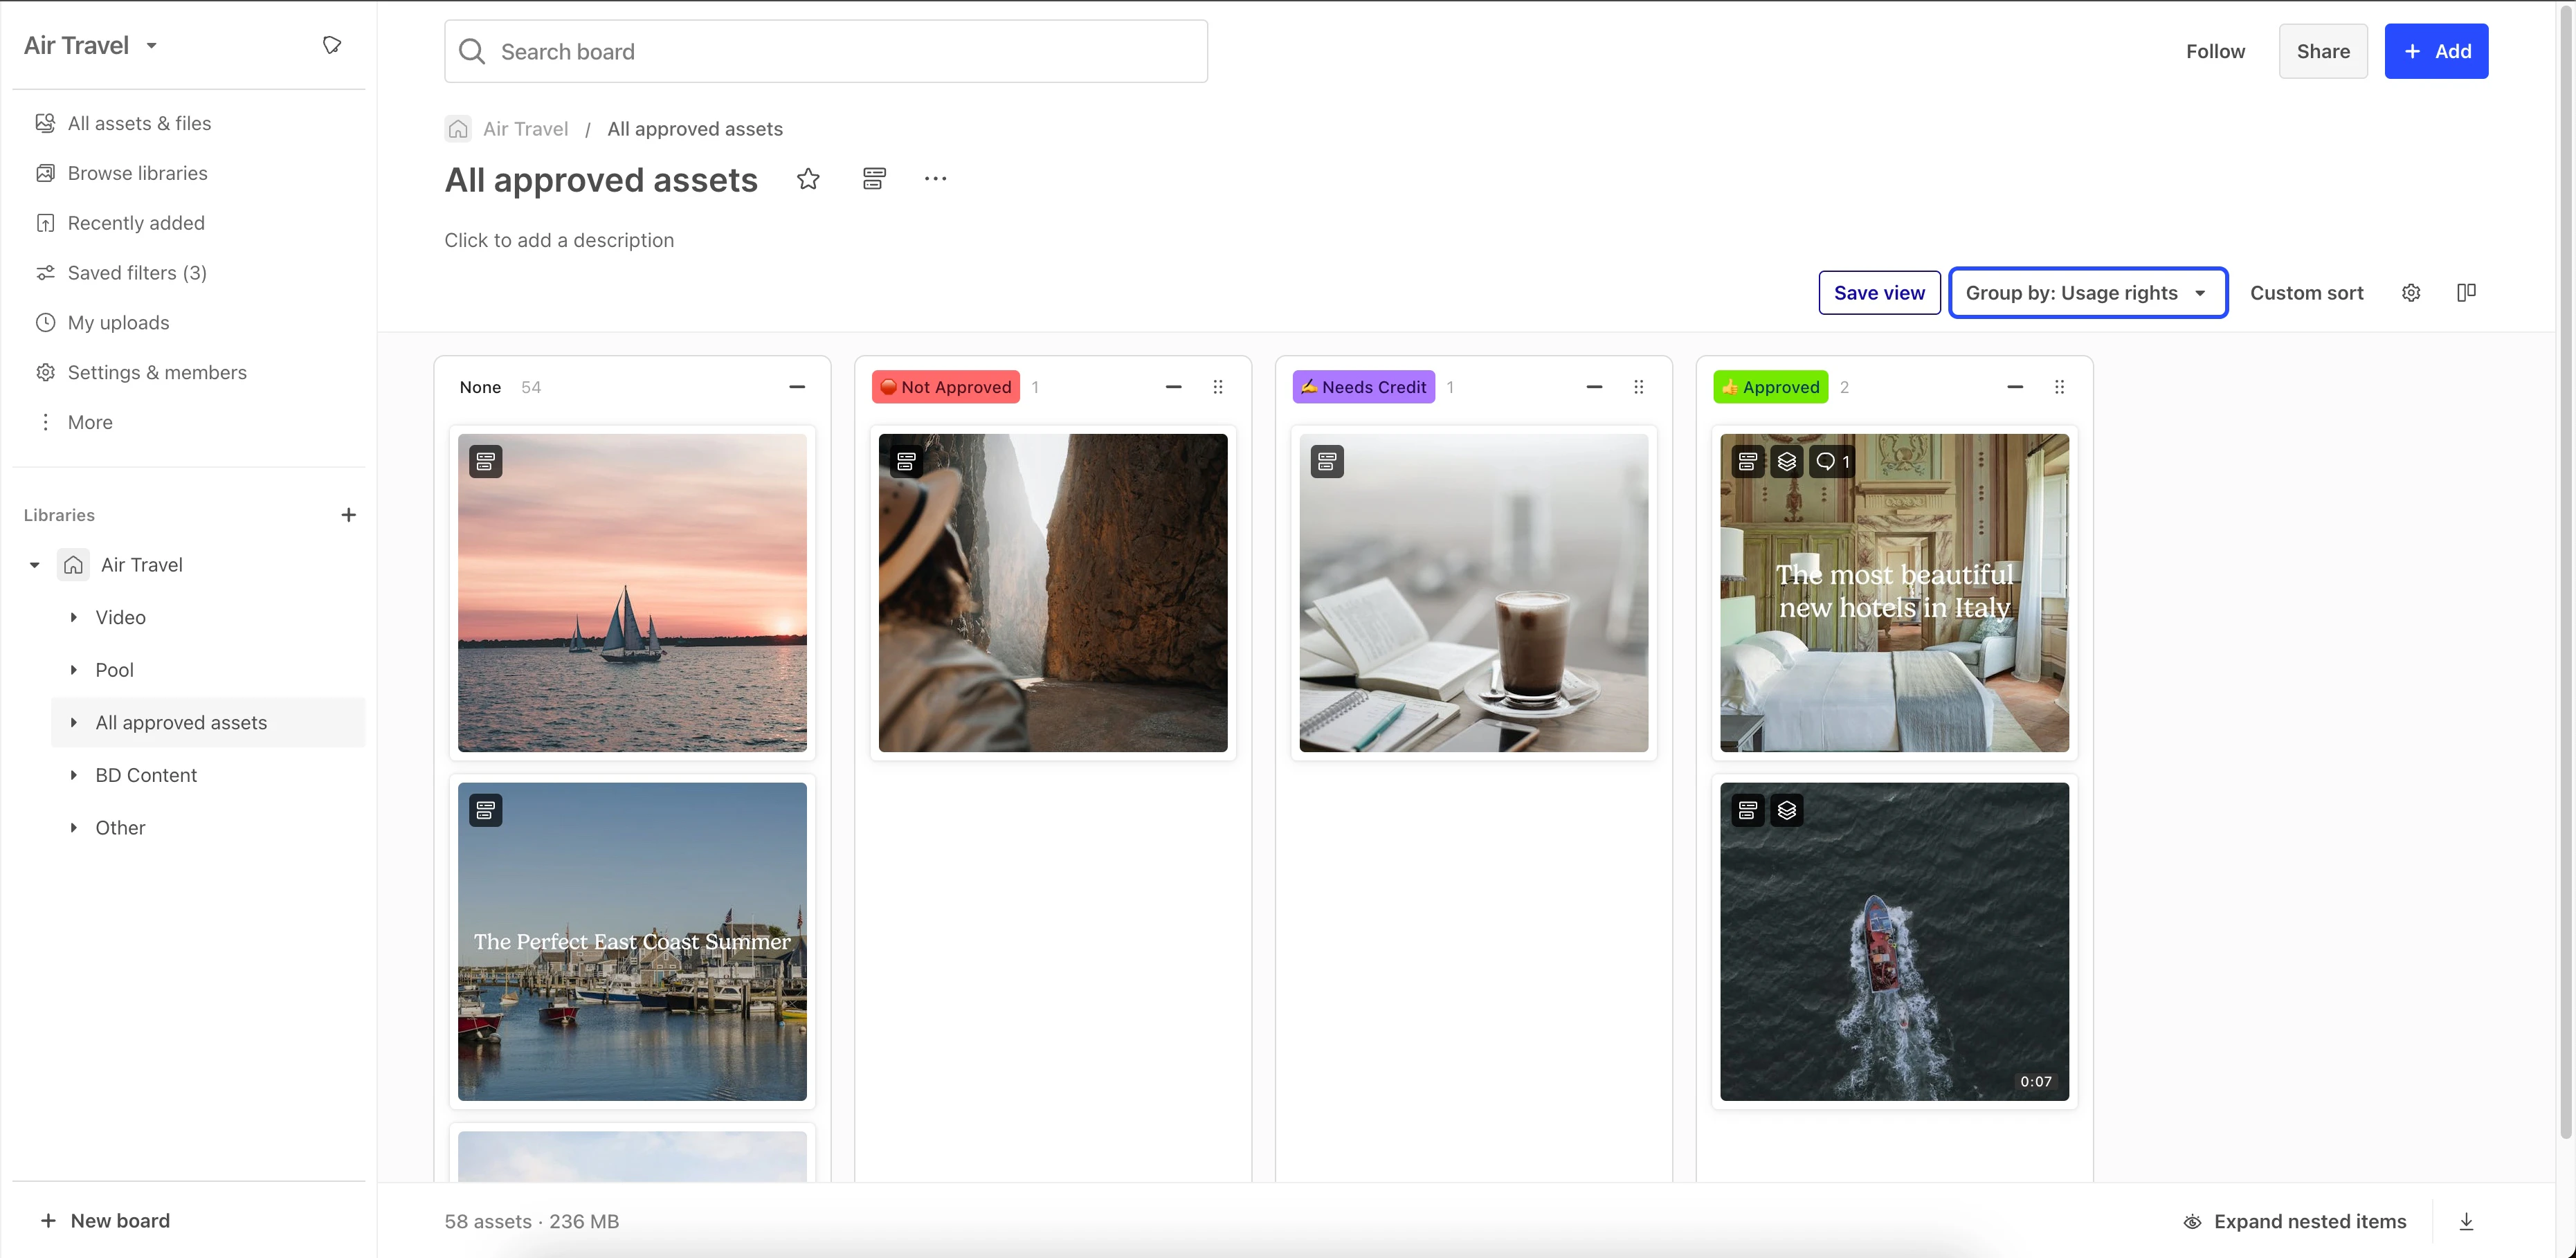Screen dimensions: 2576x1258
Task: Open the ellipsis menu next to board title
Action: 934,179
